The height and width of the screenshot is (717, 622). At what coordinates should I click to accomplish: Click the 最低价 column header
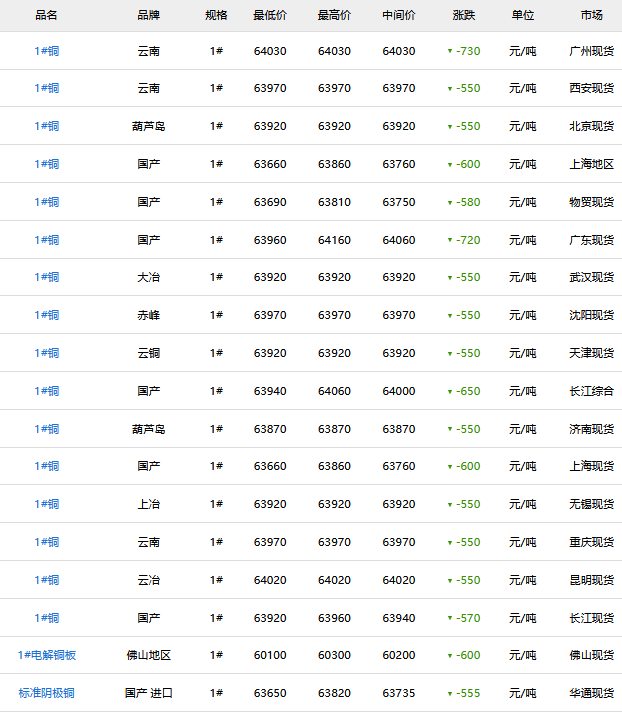[x=270, y=16]
